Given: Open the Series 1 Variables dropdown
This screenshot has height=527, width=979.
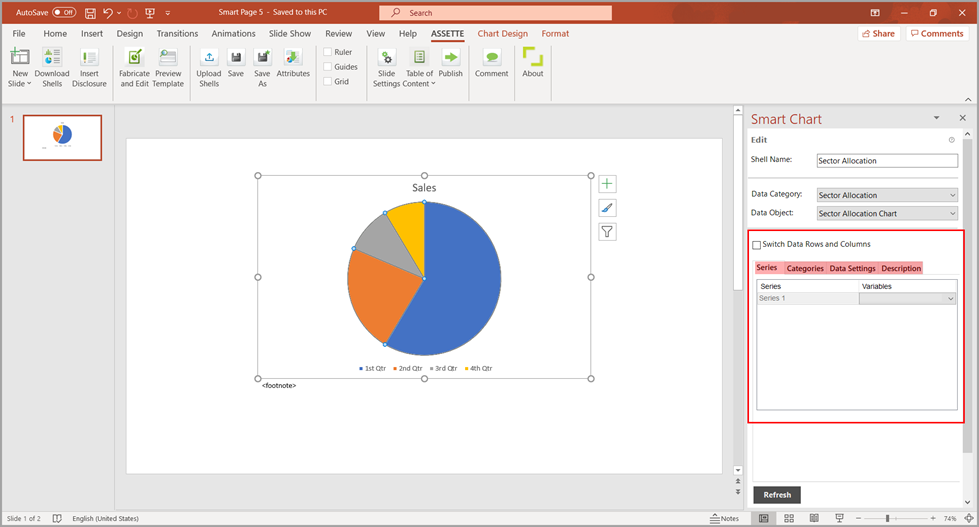Looking at the screenshot, I should point(950,298).
